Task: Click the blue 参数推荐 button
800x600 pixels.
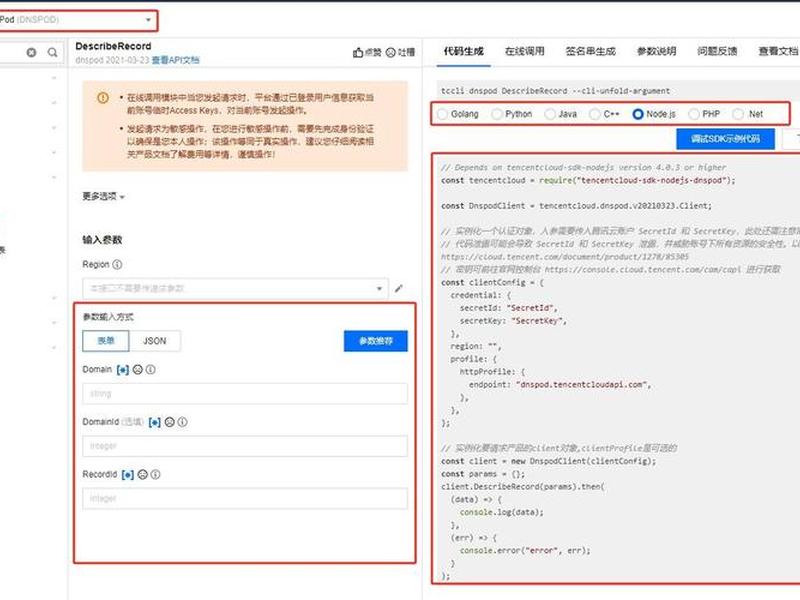Action: click(376, 341)
